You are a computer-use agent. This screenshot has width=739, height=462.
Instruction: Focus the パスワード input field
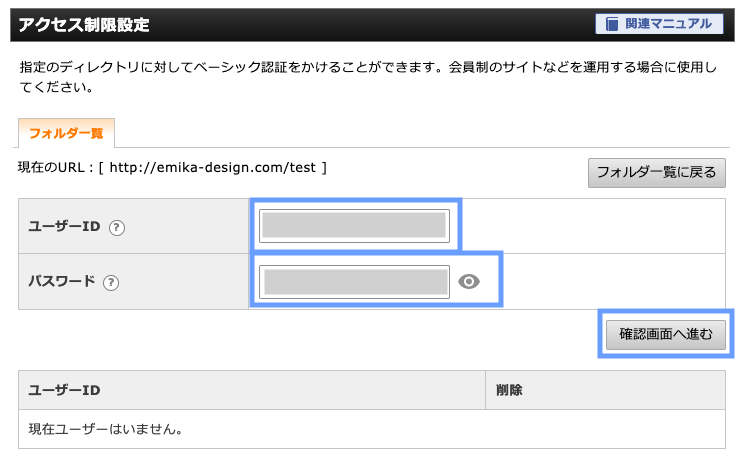354,282
